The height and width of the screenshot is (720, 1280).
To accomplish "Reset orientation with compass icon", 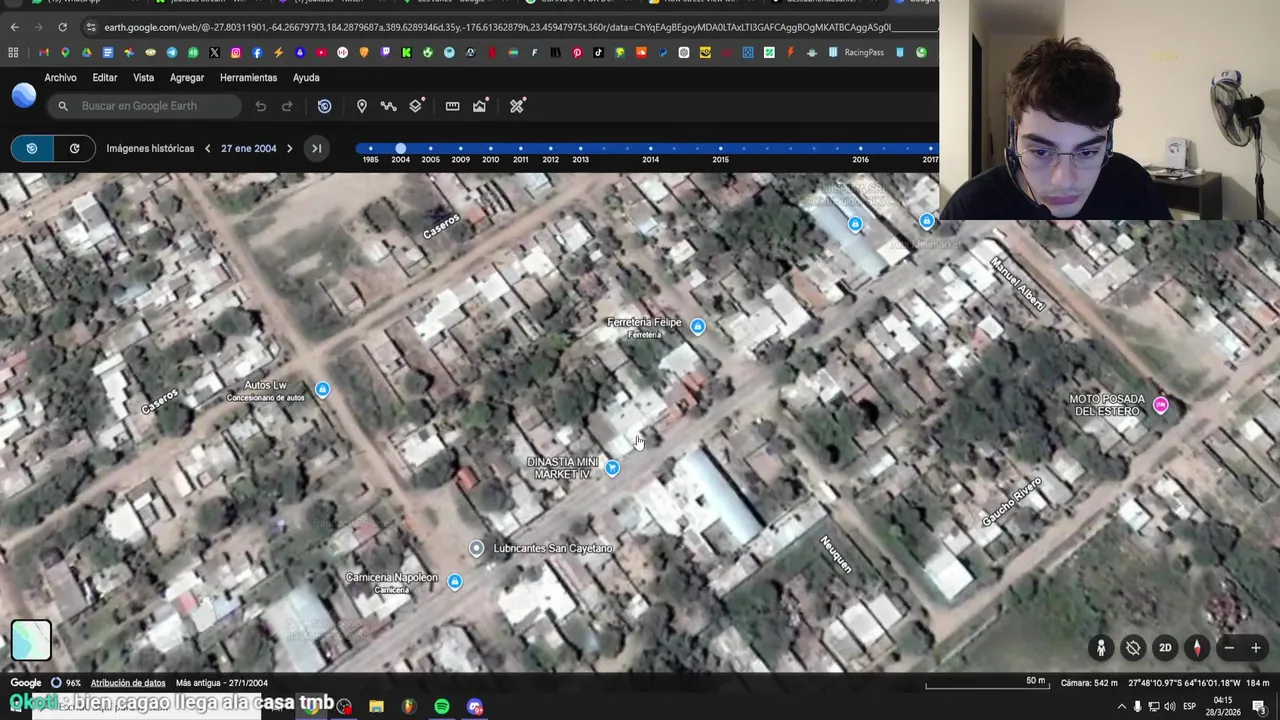I will [1197, 648].
